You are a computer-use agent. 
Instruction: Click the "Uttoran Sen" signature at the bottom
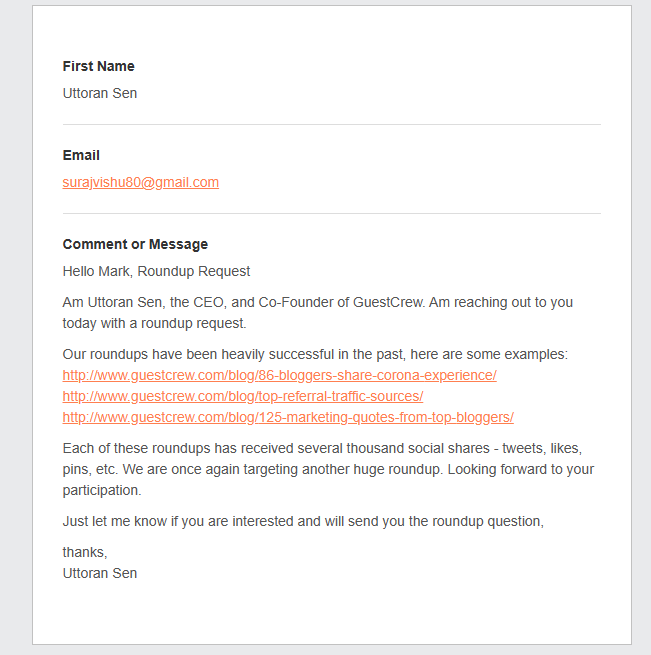point(100,574)
